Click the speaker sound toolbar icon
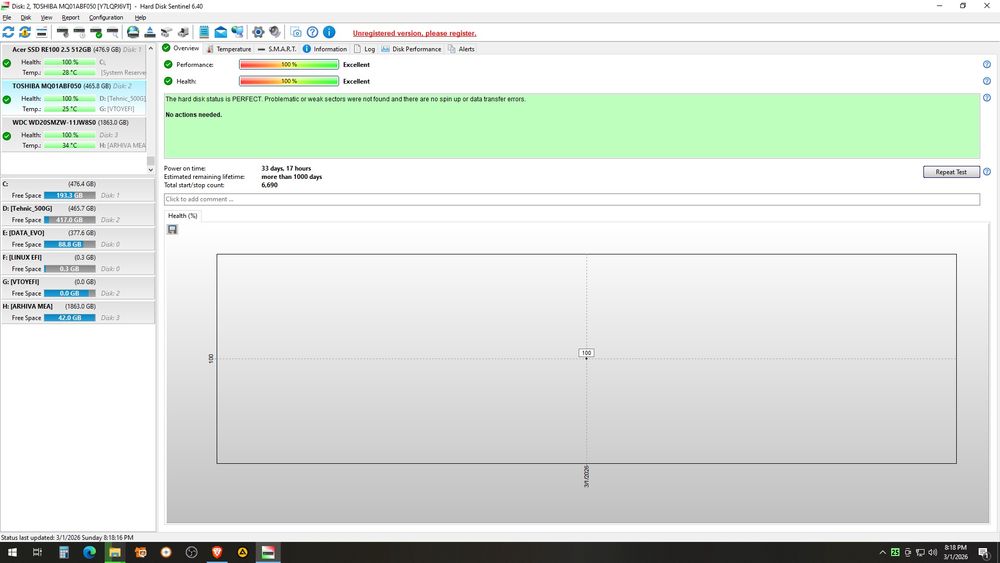Viewport: 1000px width, 563px height. [275, 32]
